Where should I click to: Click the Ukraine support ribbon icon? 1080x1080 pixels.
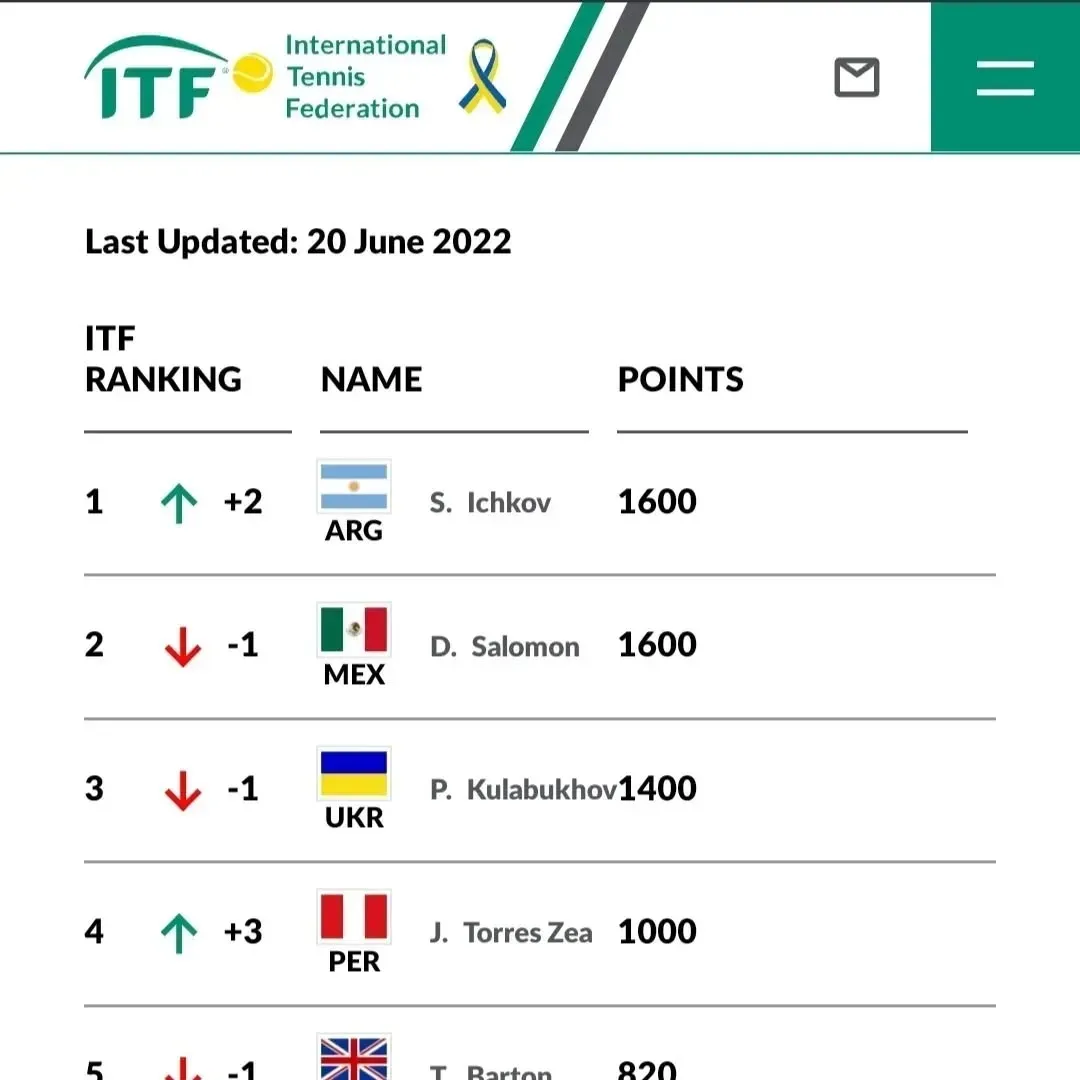(x=485, y=75)
